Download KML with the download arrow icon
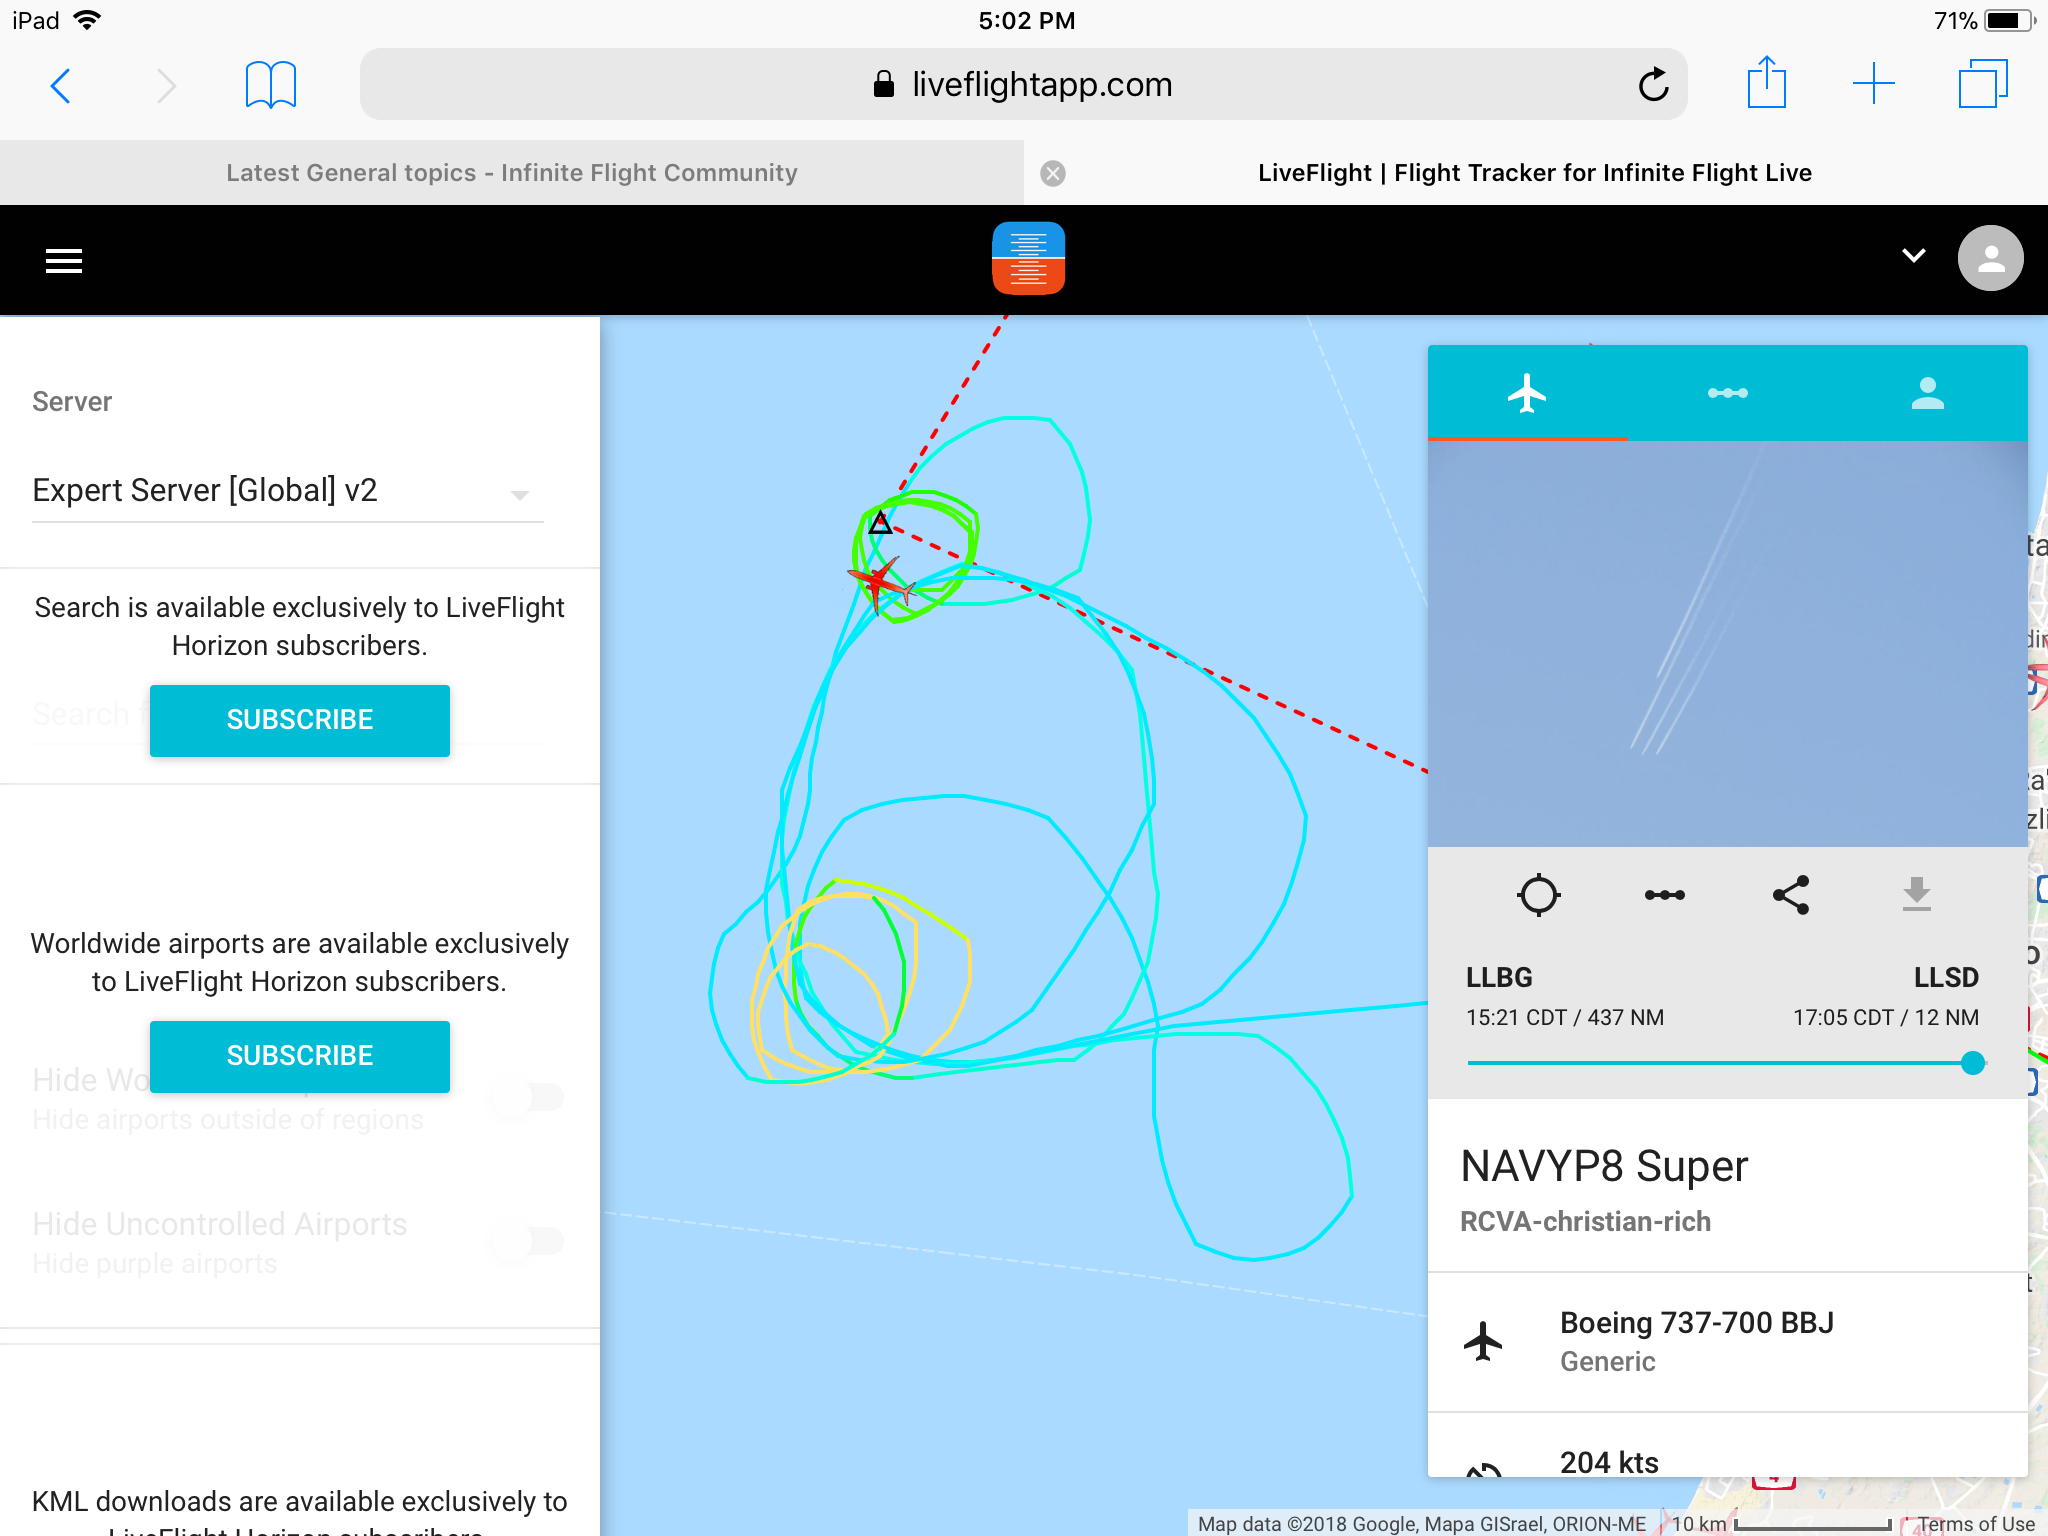 [1916, 894]
